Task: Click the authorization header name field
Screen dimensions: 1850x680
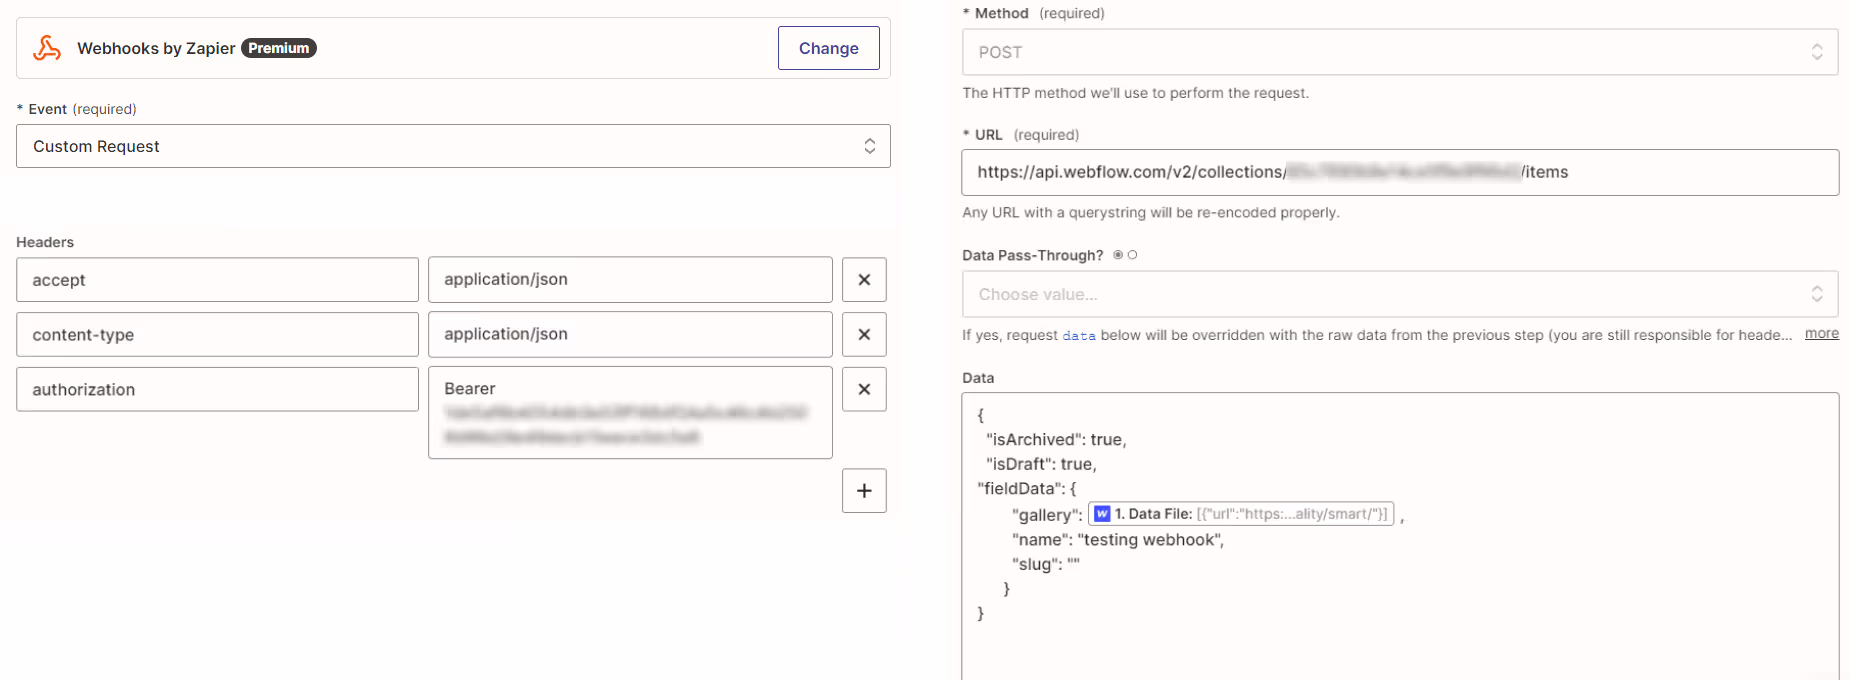Action: pyautogui.click(x=217, y=389)
